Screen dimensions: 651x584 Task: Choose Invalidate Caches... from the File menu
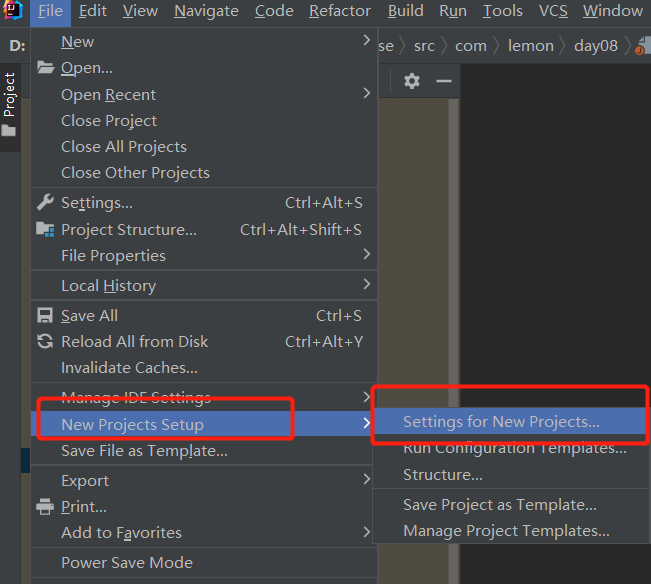[129, 368]
